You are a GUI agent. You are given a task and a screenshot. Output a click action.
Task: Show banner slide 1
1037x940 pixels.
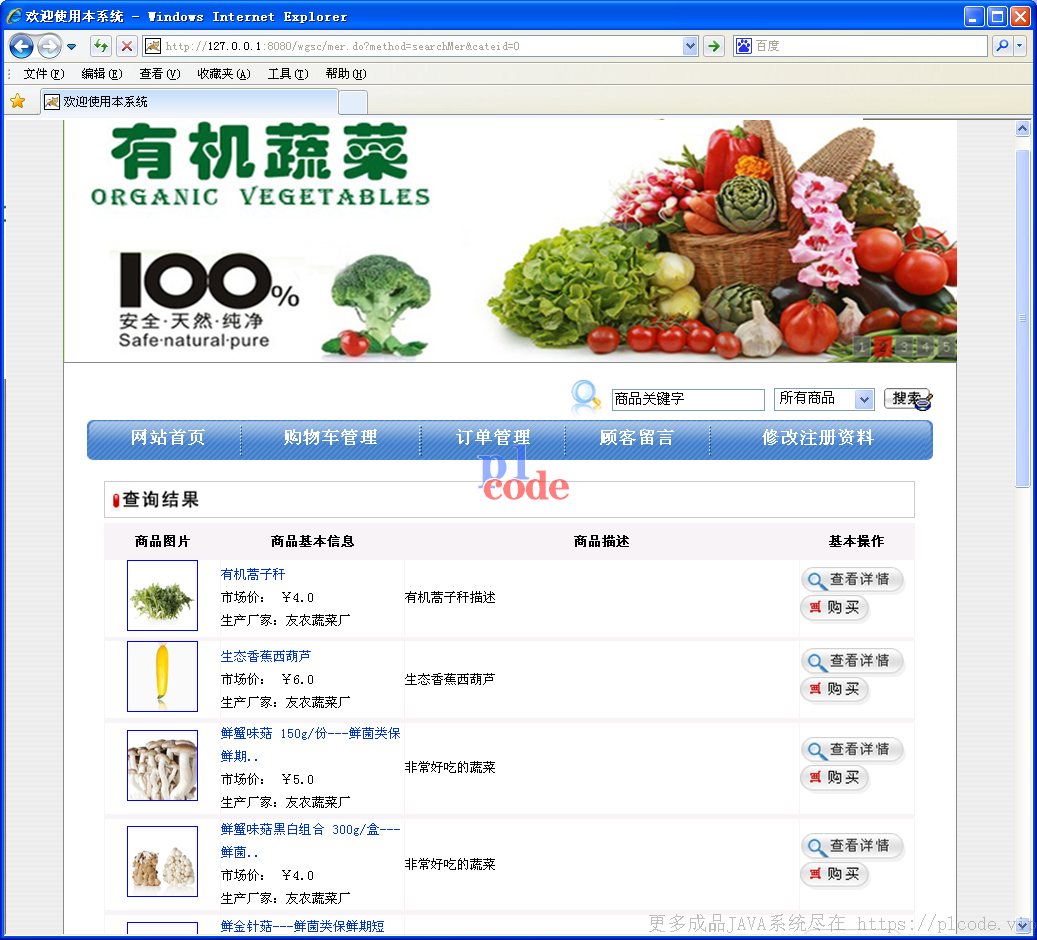[862, 346]
